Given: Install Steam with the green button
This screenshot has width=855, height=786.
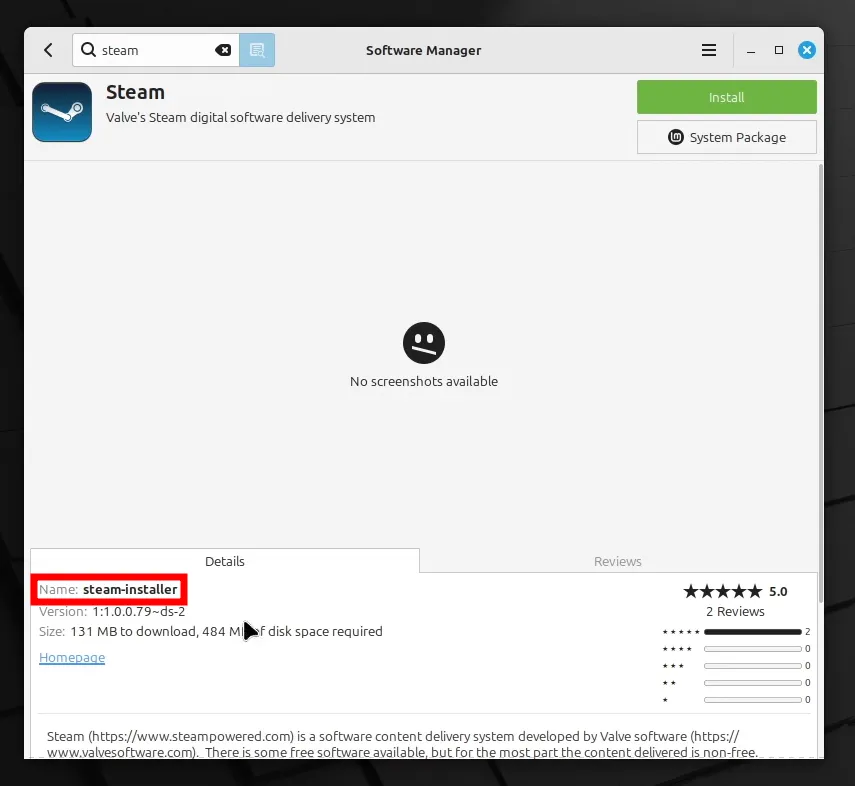Looking at the screenshot, I should coord(726,97).
